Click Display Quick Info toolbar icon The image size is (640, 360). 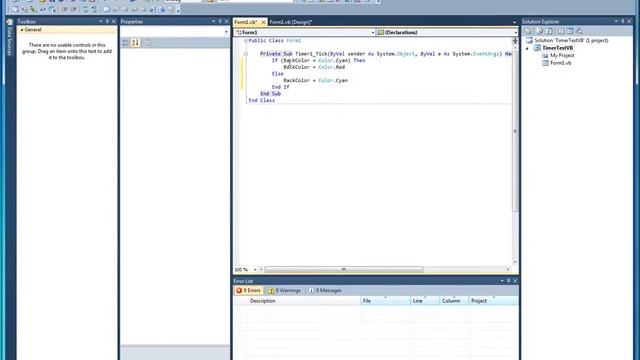33,9
